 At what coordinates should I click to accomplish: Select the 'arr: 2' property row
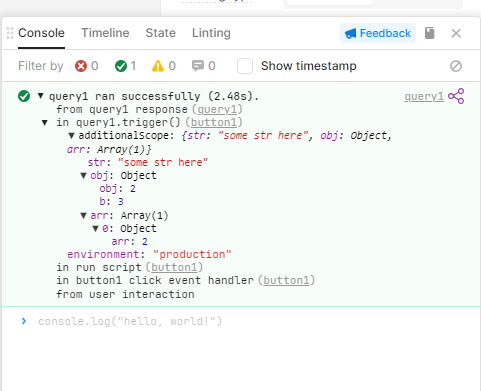pos(130,242)
